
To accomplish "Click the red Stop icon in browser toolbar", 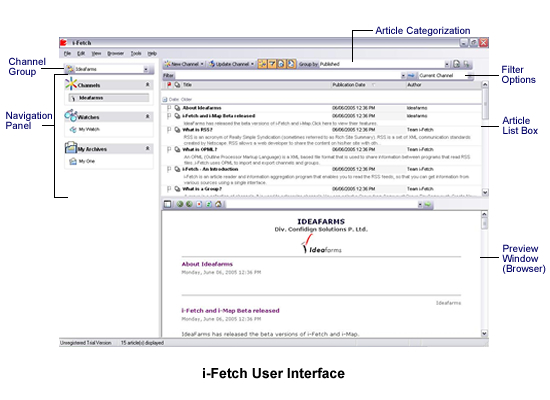I will [x=199, y=204].
